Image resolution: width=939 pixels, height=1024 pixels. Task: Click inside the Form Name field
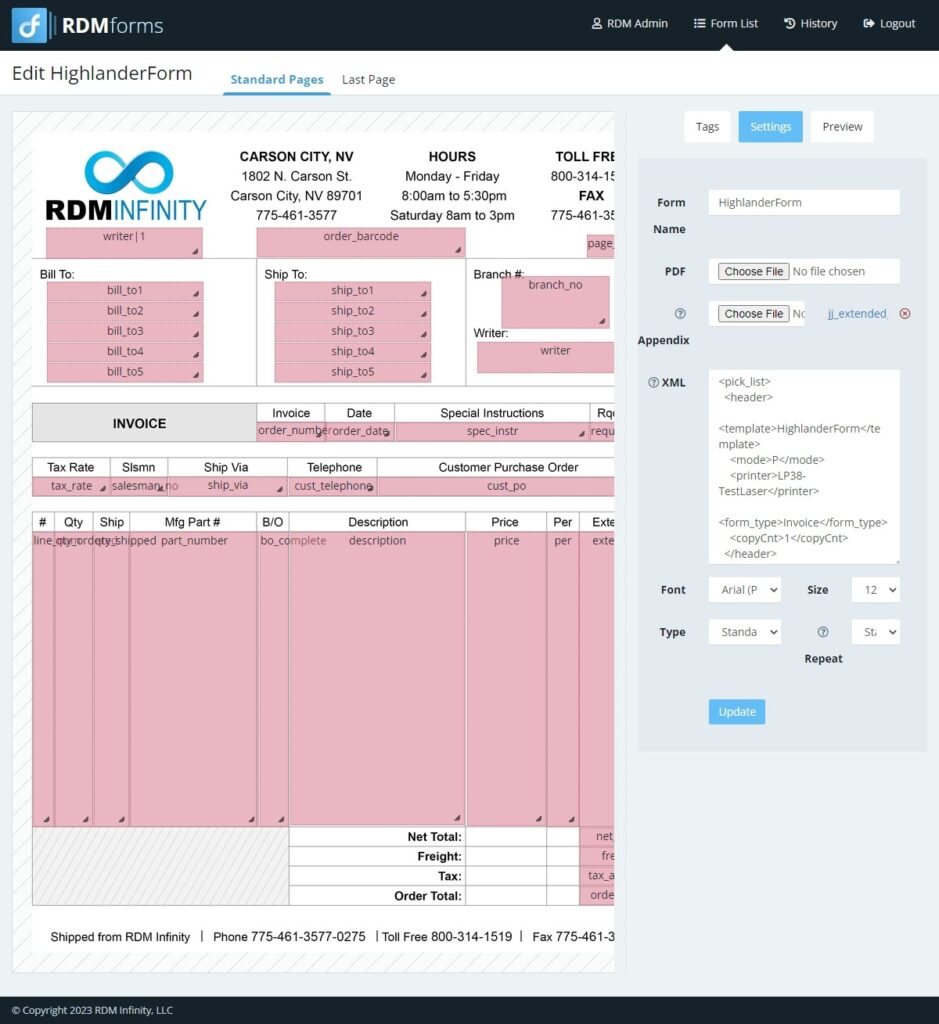point(803,202)
